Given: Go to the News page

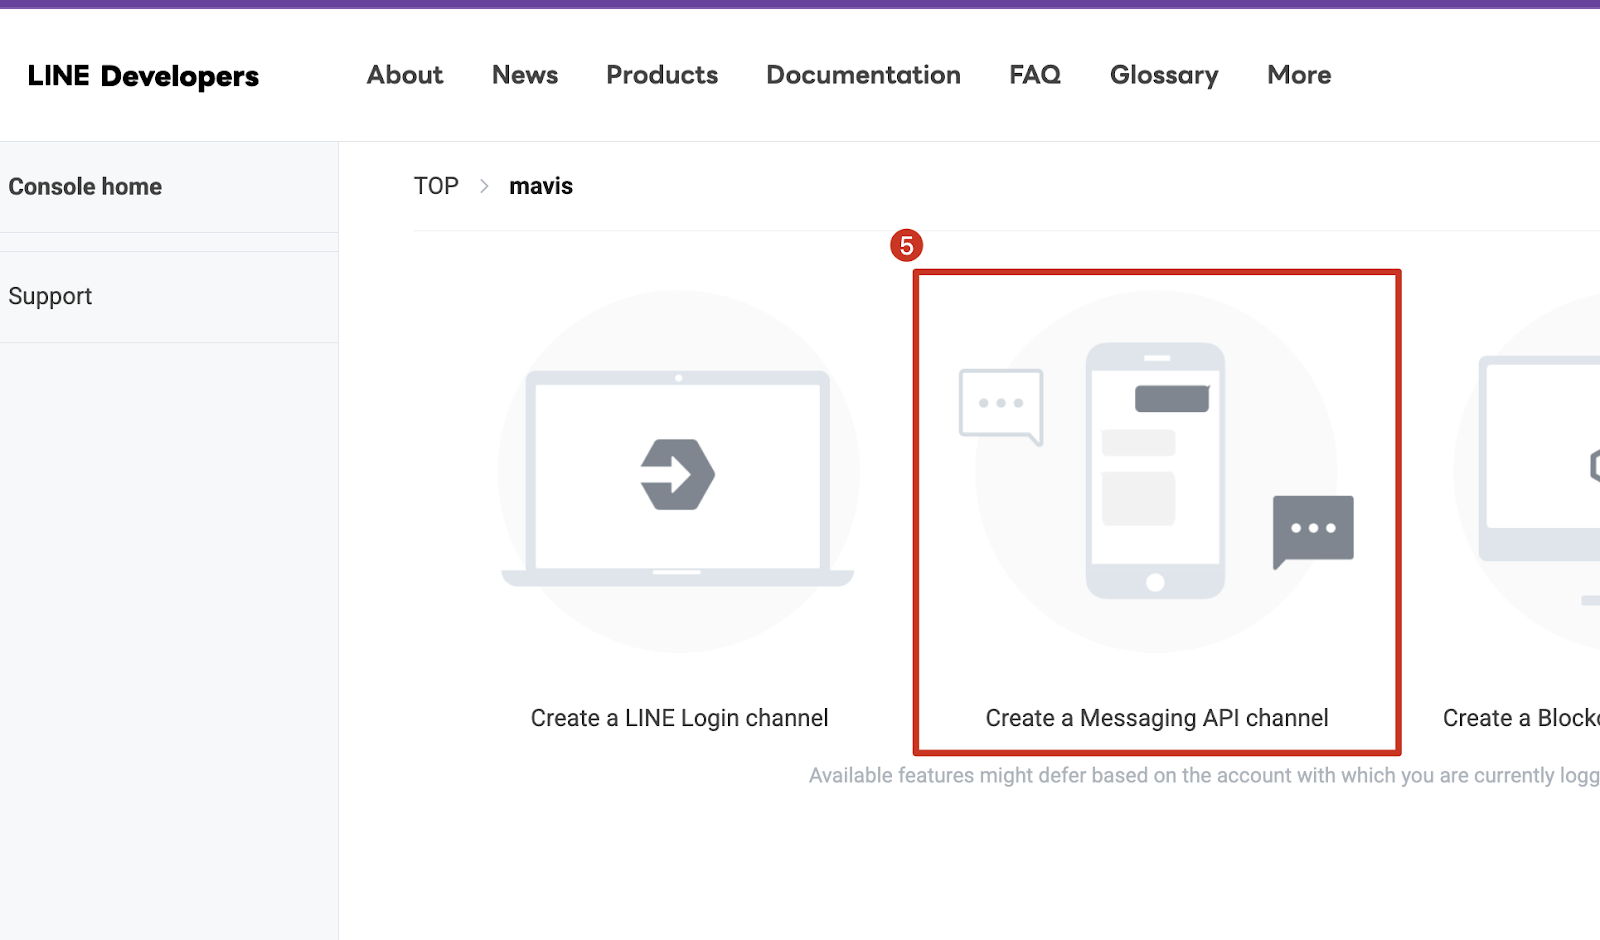Looking at the screenshot, I should pyautogui.click(x=525, y=75).
